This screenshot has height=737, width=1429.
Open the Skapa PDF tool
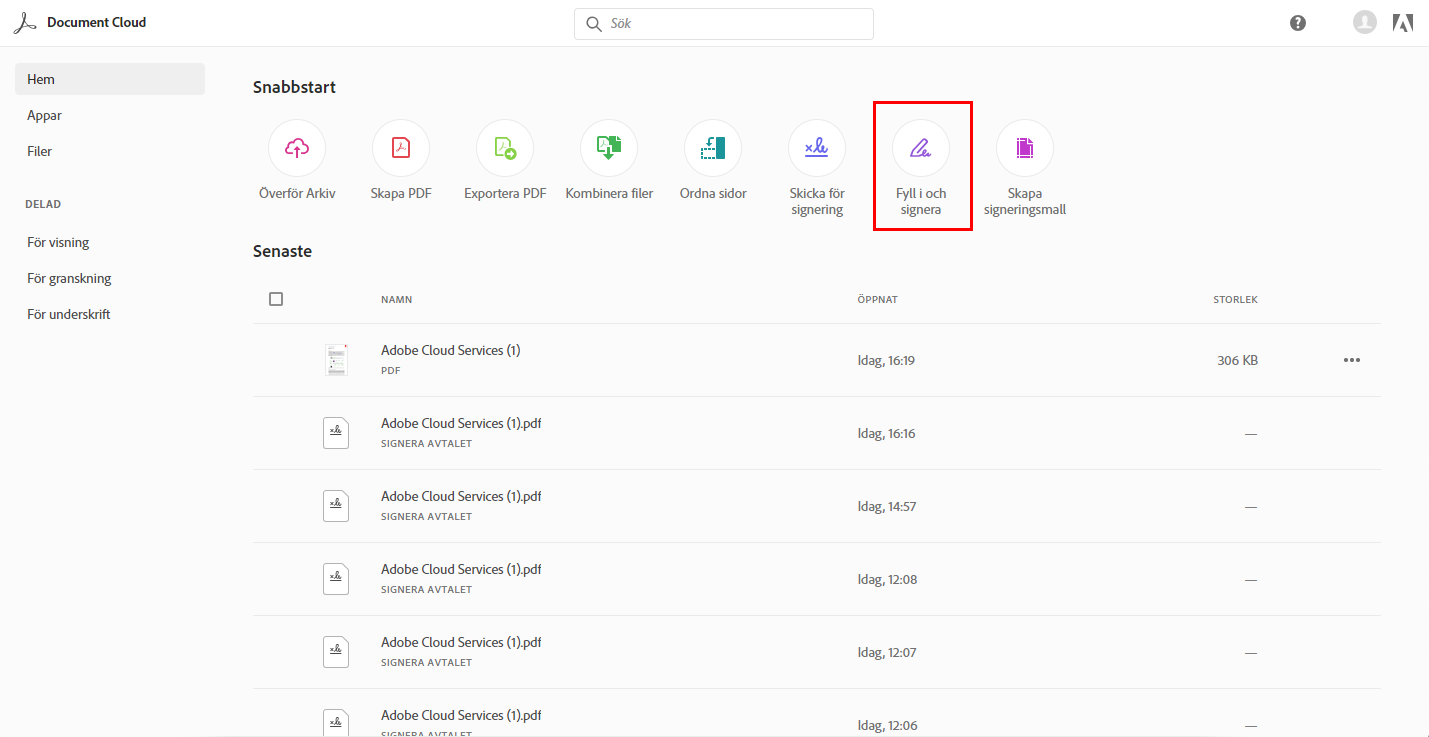[401, 148]
